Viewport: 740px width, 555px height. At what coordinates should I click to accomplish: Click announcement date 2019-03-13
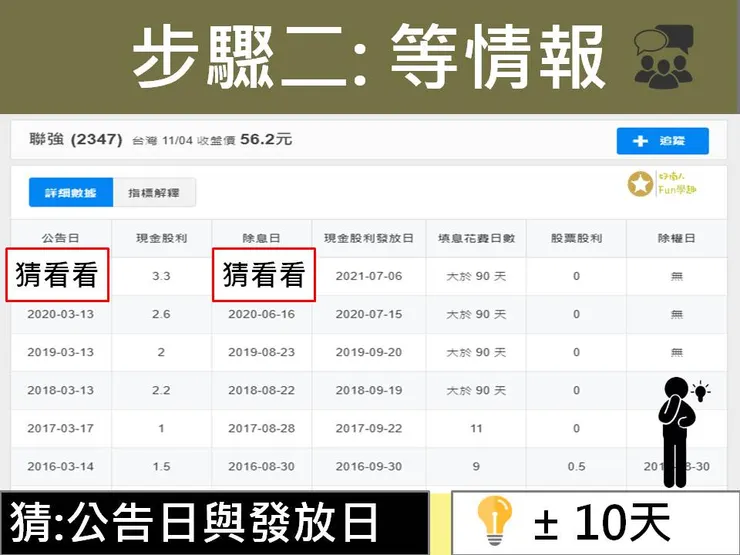point(60,353)
